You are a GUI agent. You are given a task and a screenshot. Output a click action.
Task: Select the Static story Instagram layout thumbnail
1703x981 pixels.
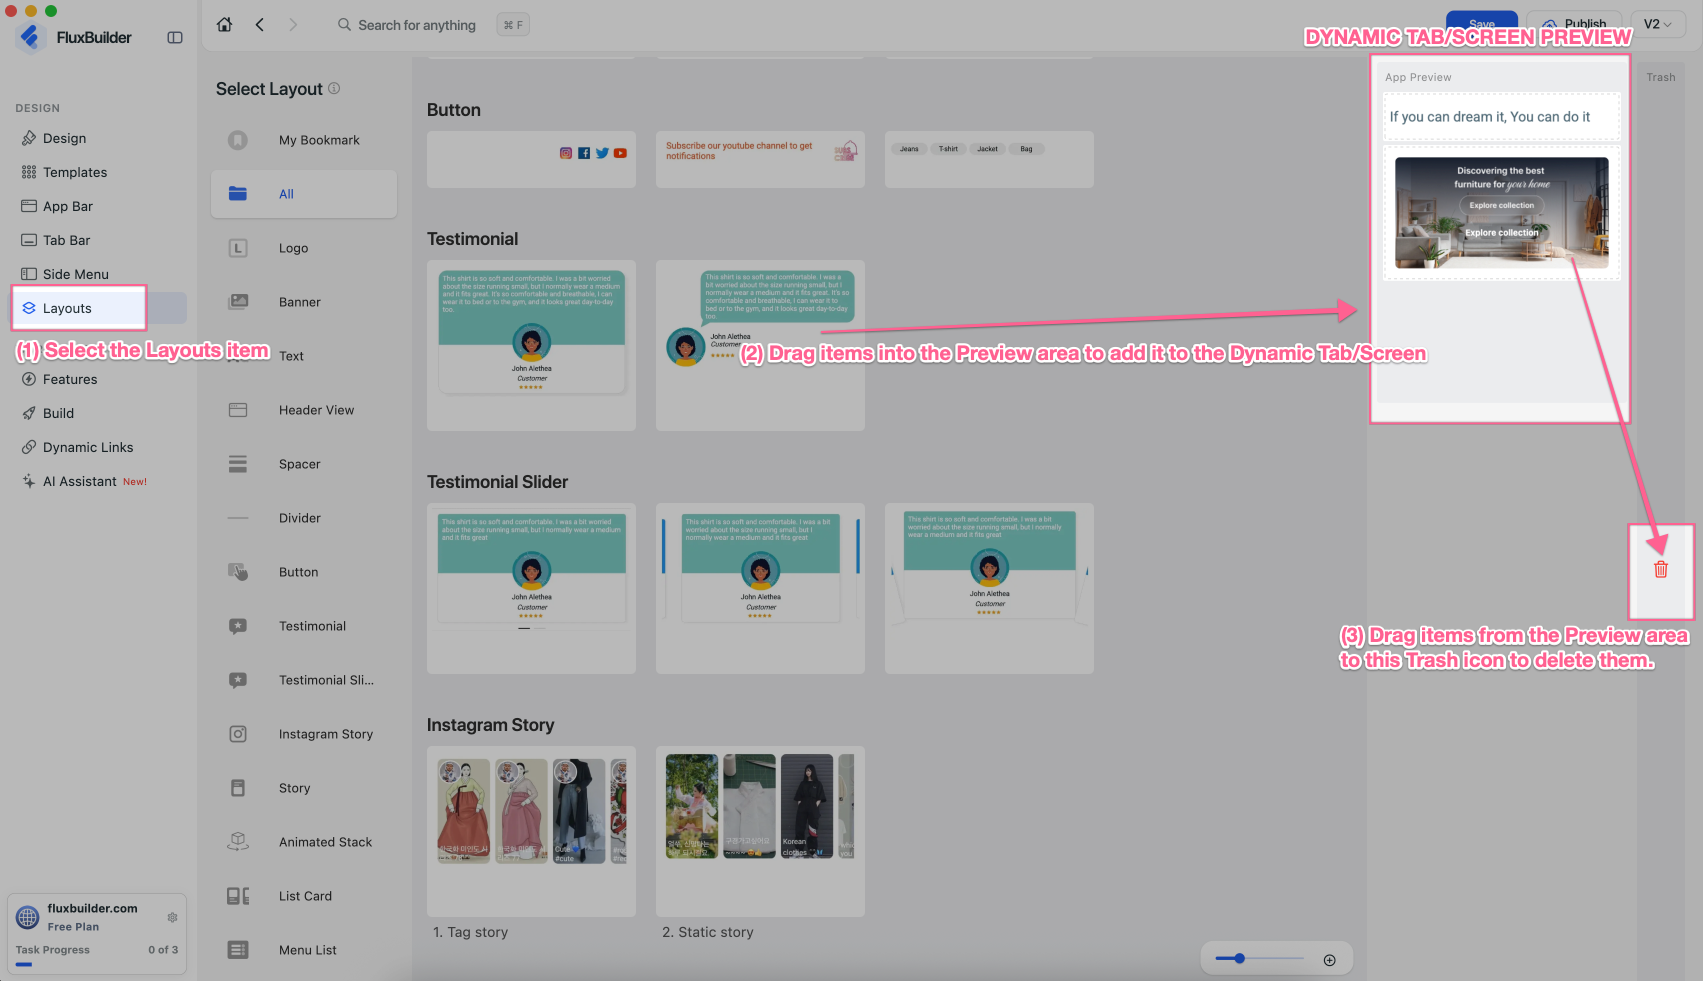(760, 831)
